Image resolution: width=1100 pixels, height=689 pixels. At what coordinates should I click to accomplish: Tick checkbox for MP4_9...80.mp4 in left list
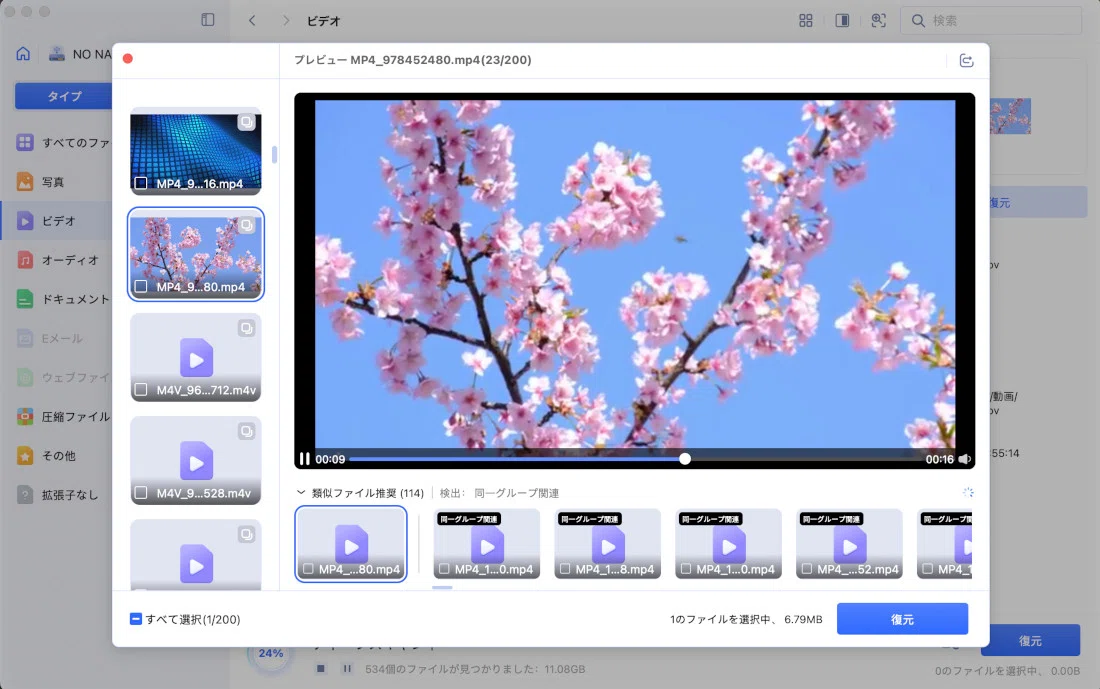click(141, 286)
